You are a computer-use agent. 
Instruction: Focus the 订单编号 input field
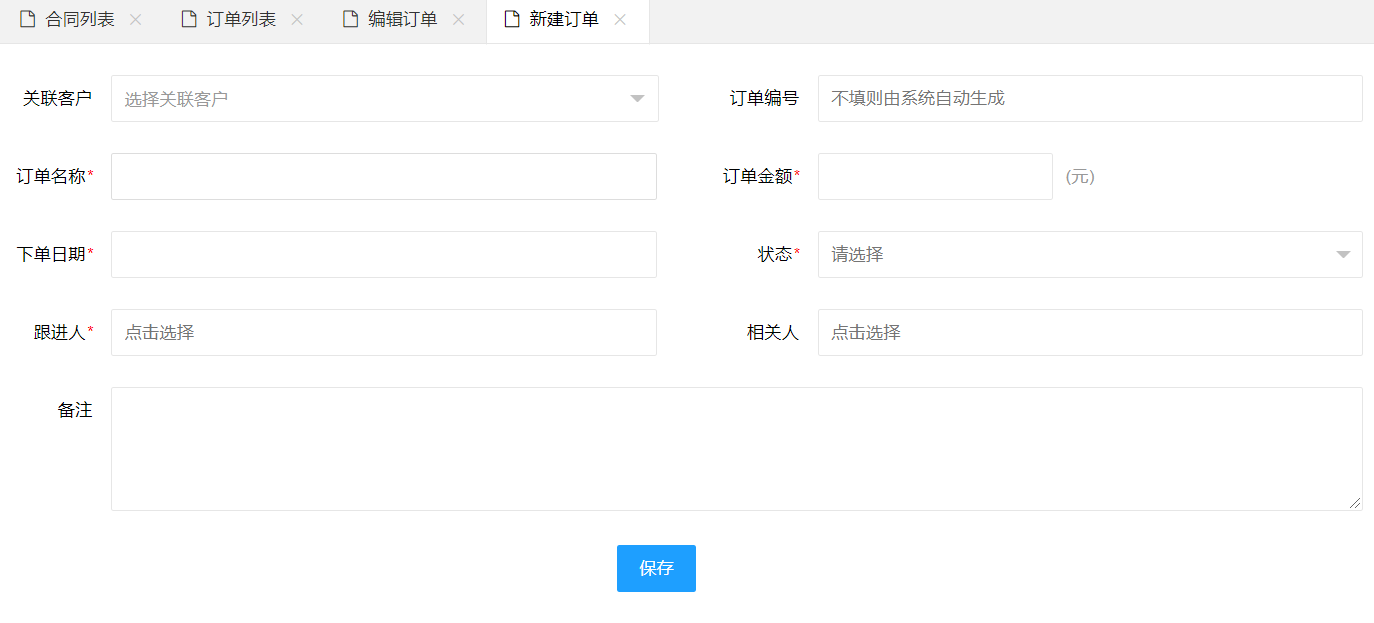(1090, 99)
